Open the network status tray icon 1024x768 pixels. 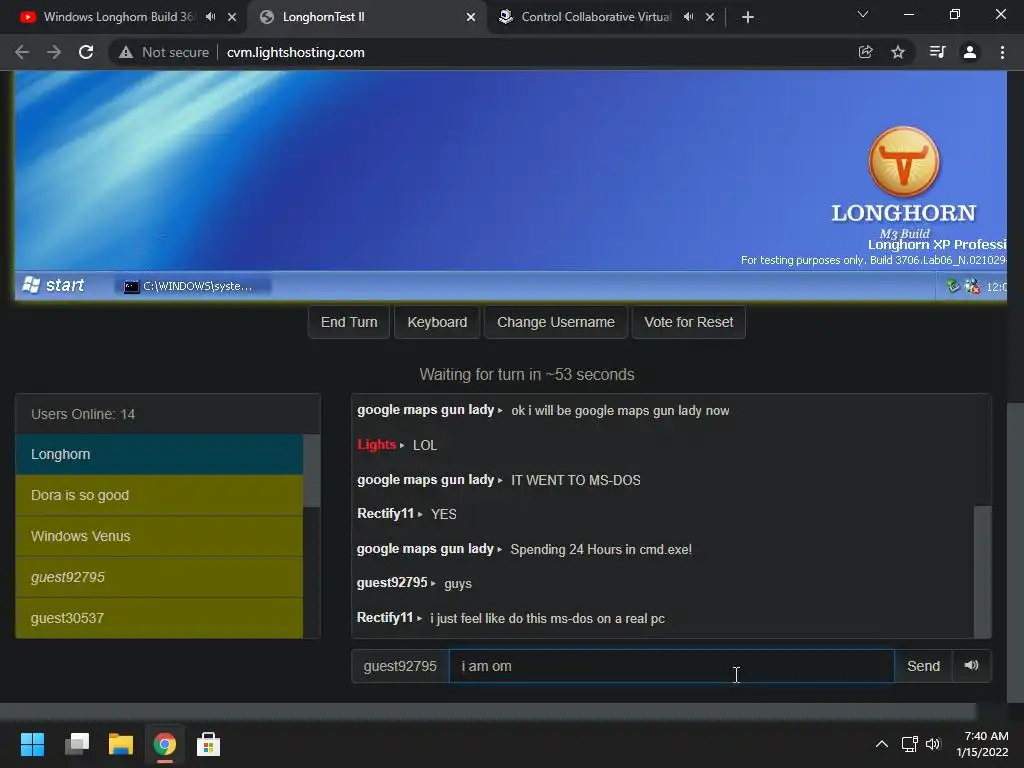point(910,744)
